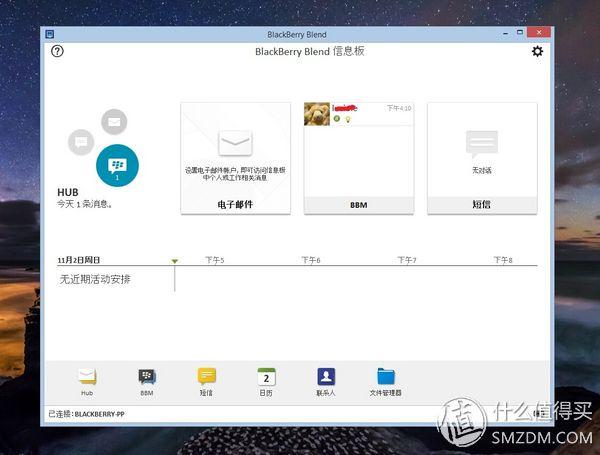Screen dimensions: 600x455
Task: Open the 短信 card
Action: [482, 158]
